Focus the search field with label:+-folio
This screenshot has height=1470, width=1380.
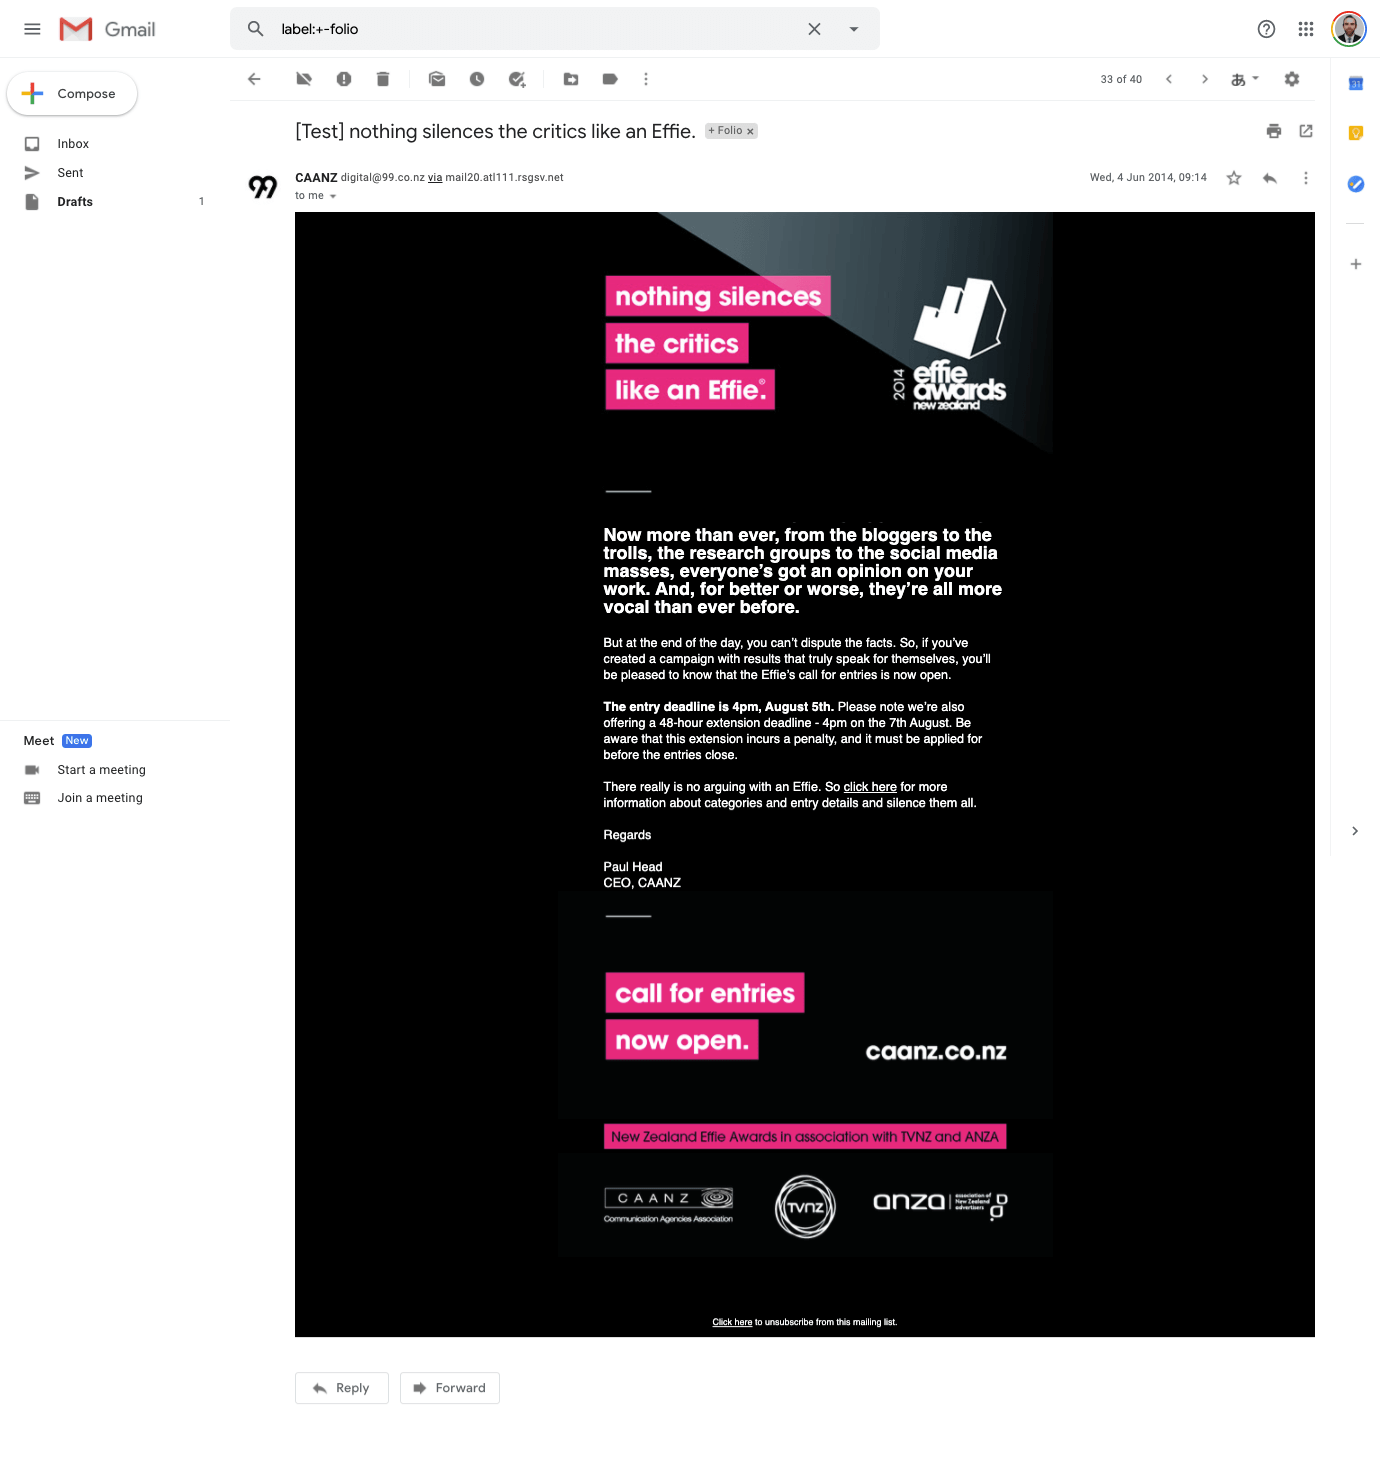[535, 29]
